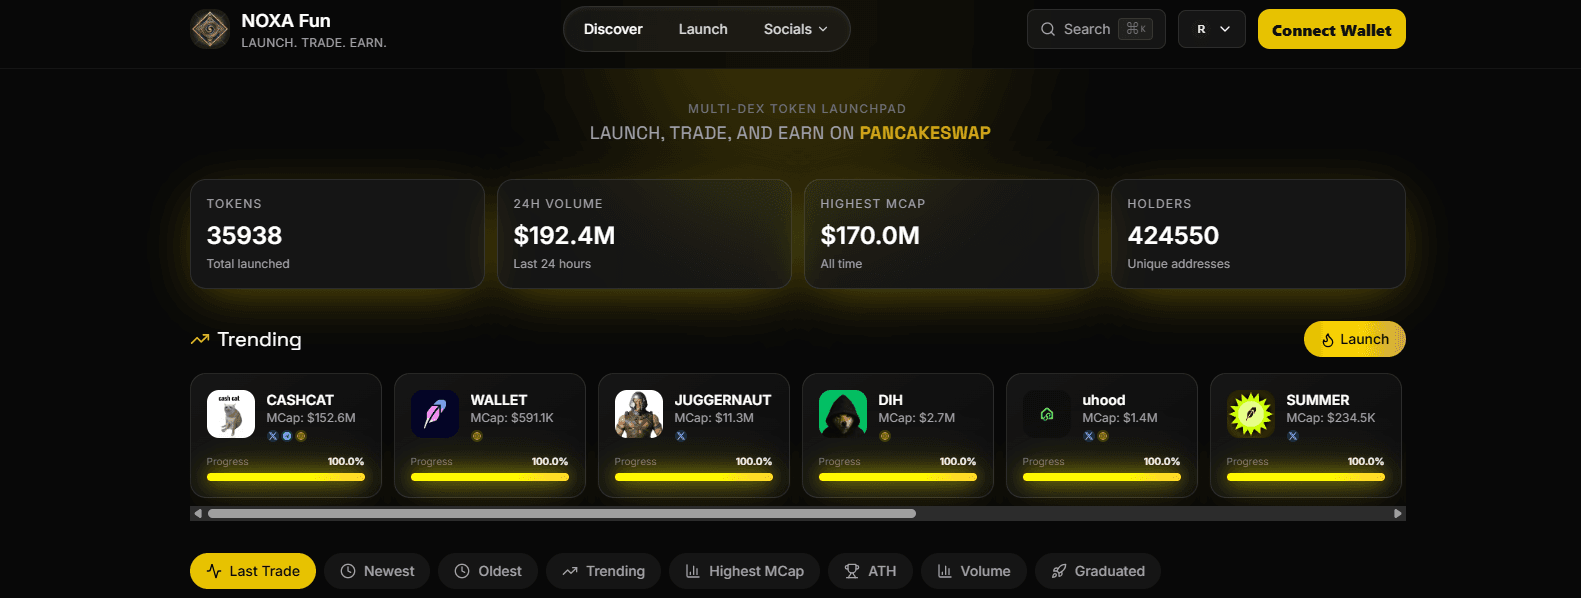1581x598 pixels.
Task: Select the Last Trade sort filter
Action: pyautogui.click(x=253, y=571)
